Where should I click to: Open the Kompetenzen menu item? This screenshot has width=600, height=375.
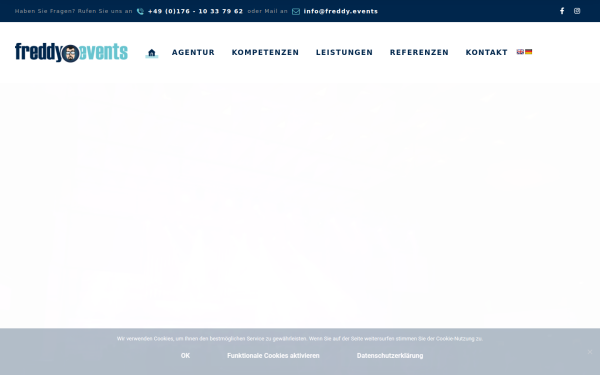(265, 52)
